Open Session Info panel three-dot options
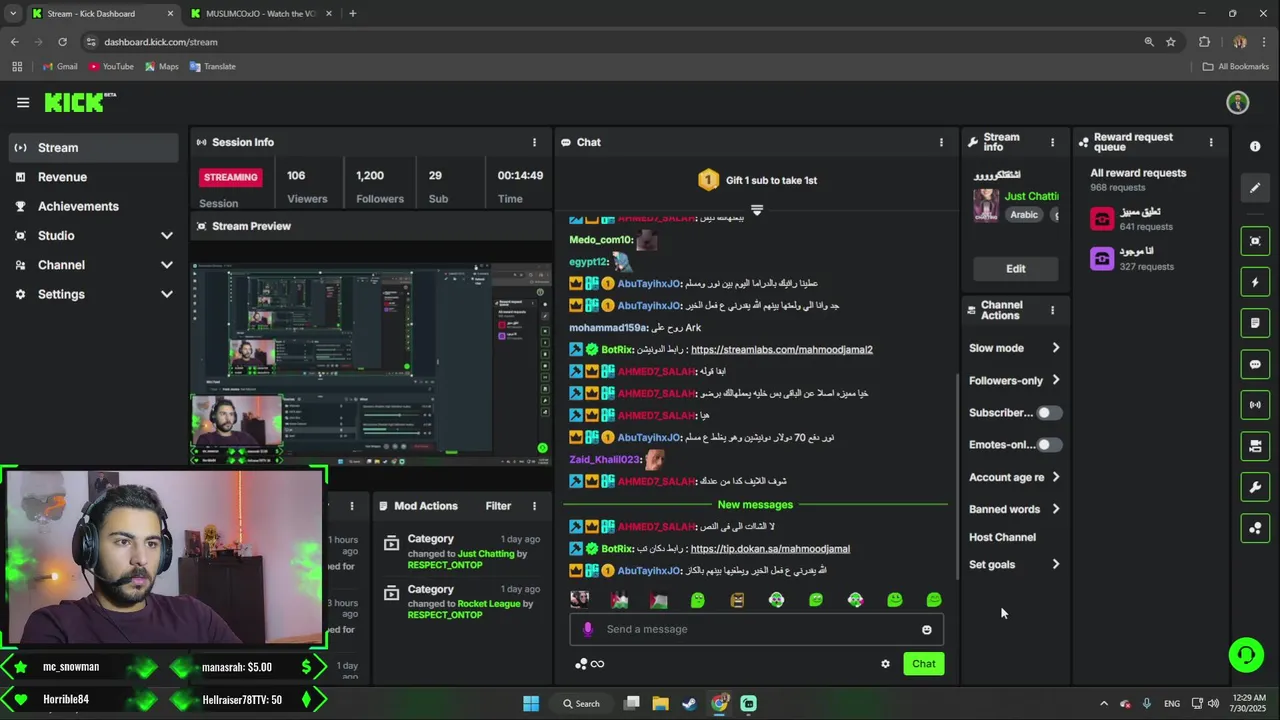The height and width of the screenshot is (720, 1280). 534,142
